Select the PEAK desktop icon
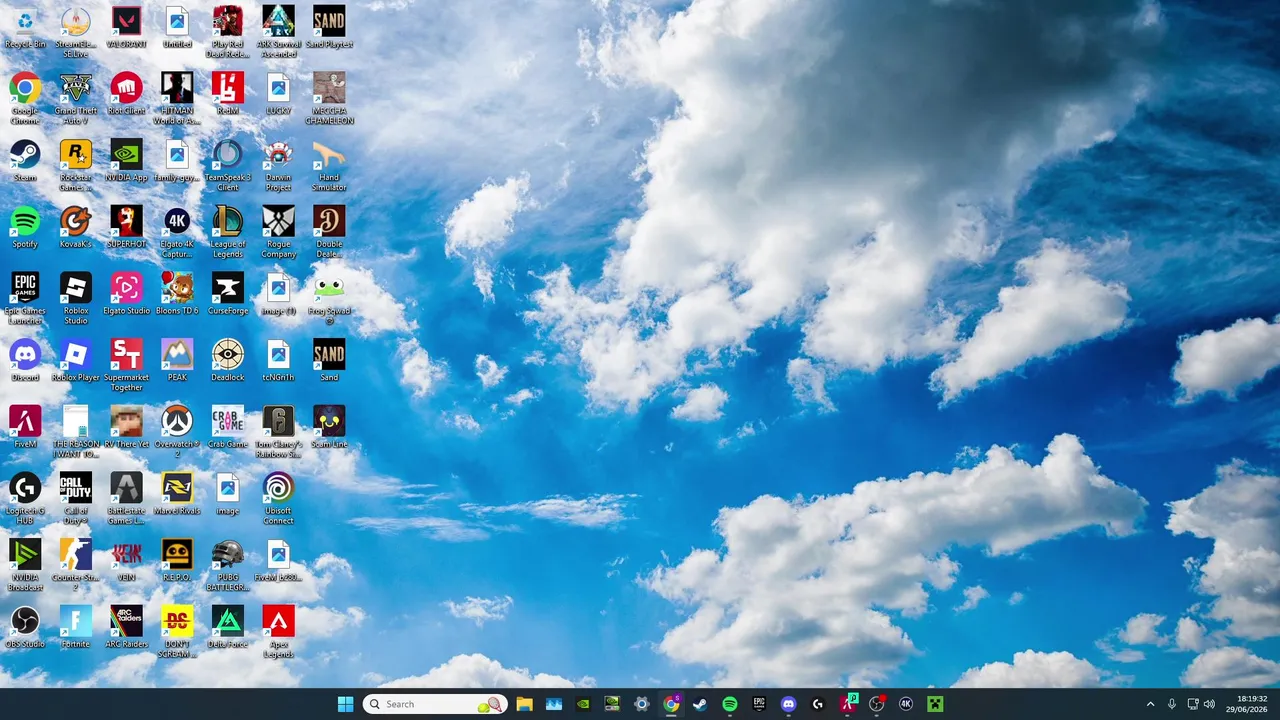The height and width of the screenshot is (720, 1280). click(177, 362)
